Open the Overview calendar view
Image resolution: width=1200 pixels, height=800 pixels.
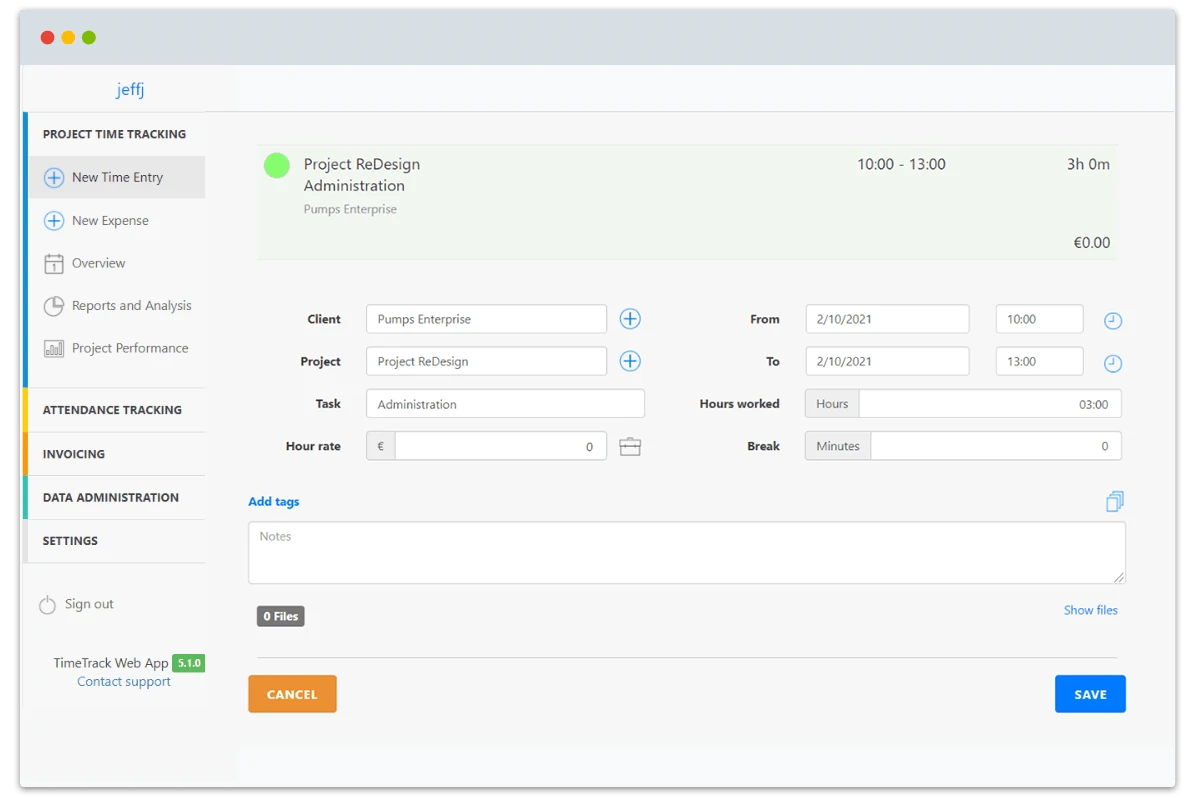pyautogui.click(x=96, y=263)
